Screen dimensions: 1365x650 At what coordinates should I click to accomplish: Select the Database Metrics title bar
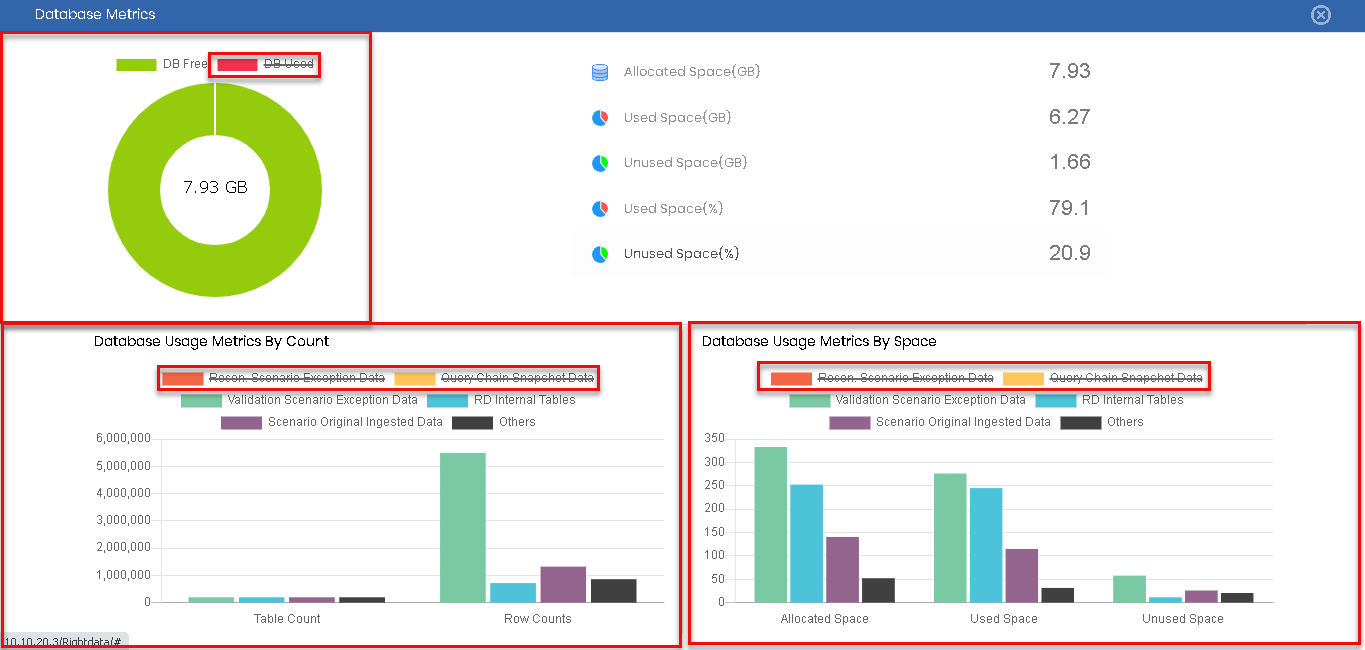click(x=95, y=14)
